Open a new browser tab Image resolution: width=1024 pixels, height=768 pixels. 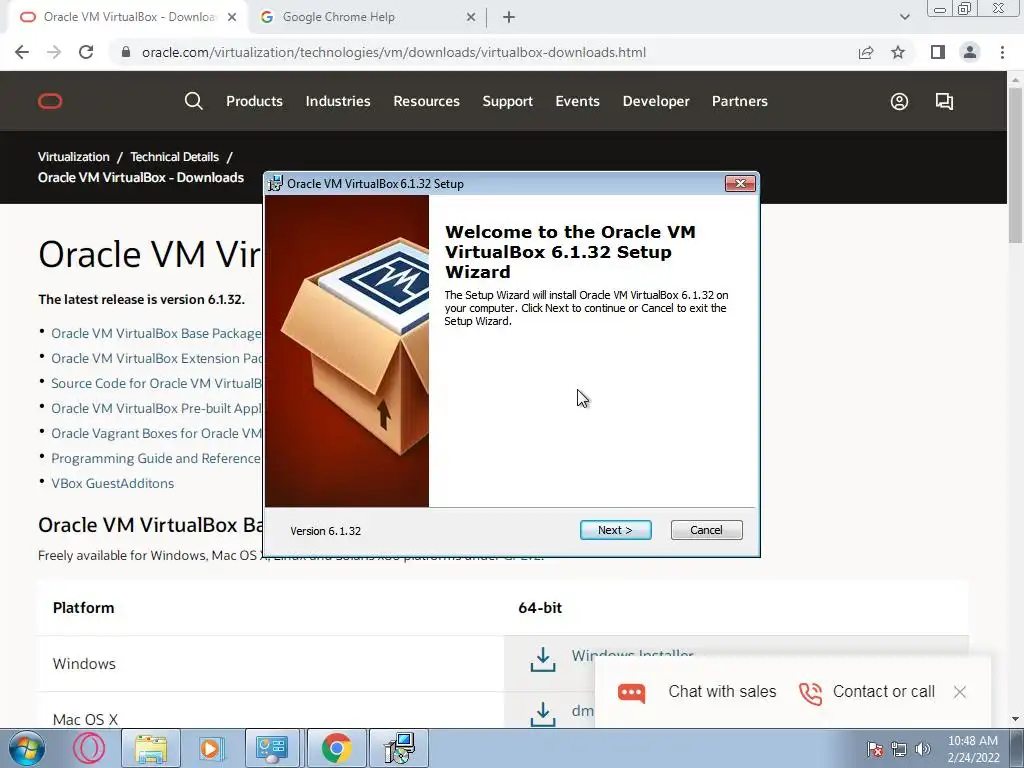[509, 17]
